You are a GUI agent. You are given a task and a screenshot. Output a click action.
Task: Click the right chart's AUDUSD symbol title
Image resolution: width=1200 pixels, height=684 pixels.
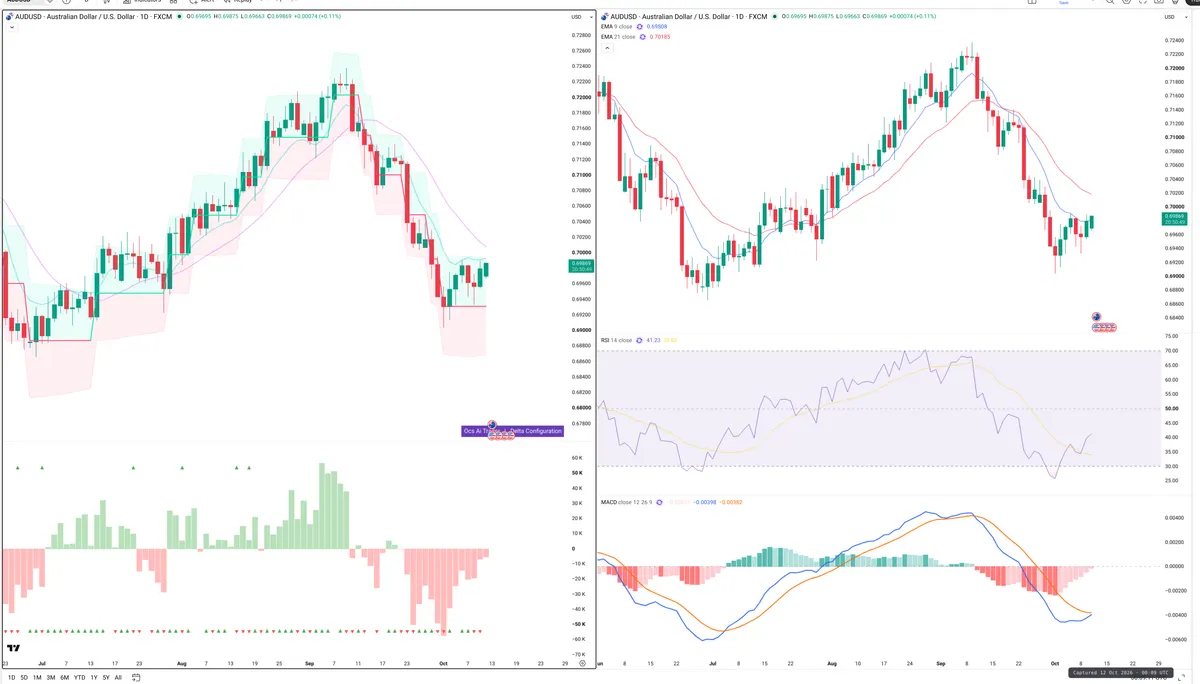(x=691, y=17)
